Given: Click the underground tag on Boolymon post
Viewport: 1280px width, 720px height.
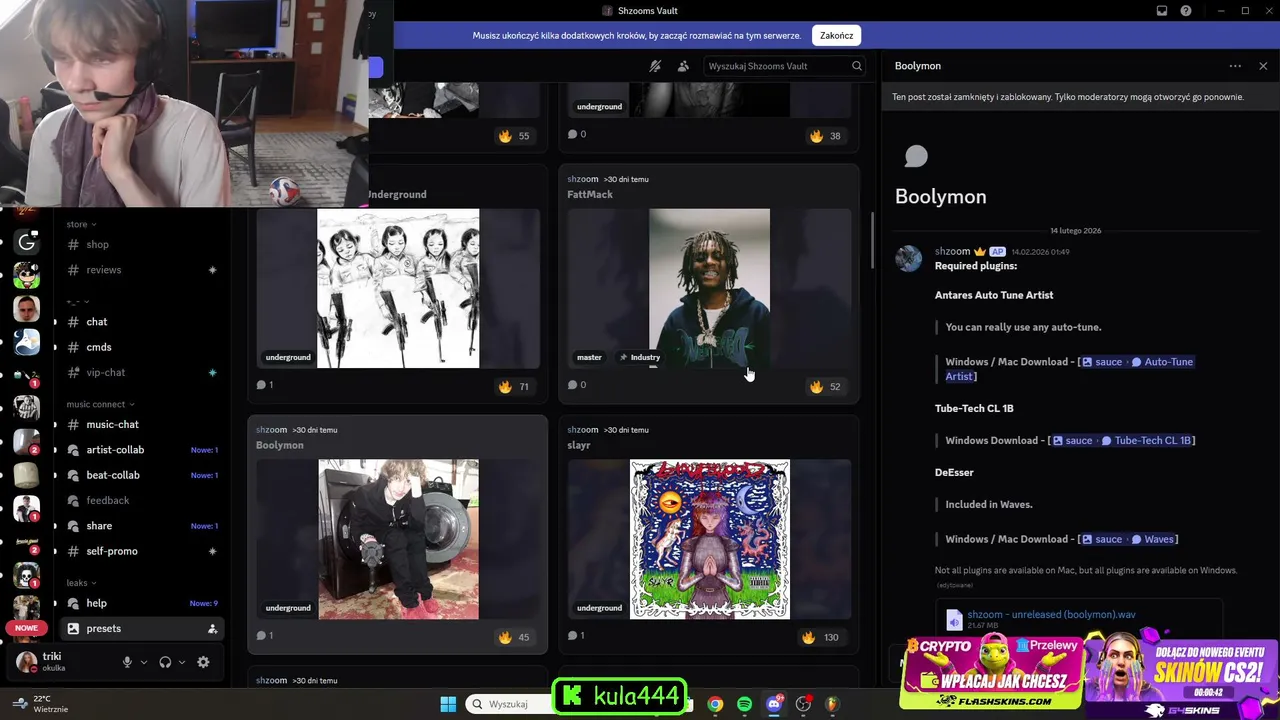Looking at the screenshot, I should pos(288,608).
